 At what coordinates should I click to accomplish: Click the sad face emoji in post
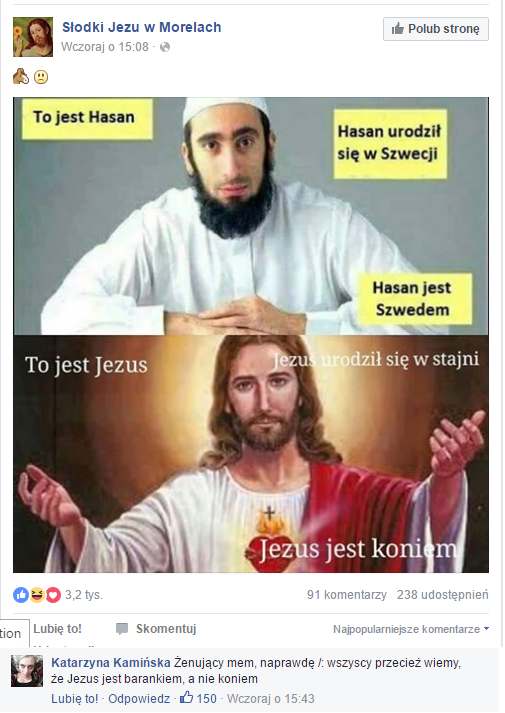tap(41, 77)
